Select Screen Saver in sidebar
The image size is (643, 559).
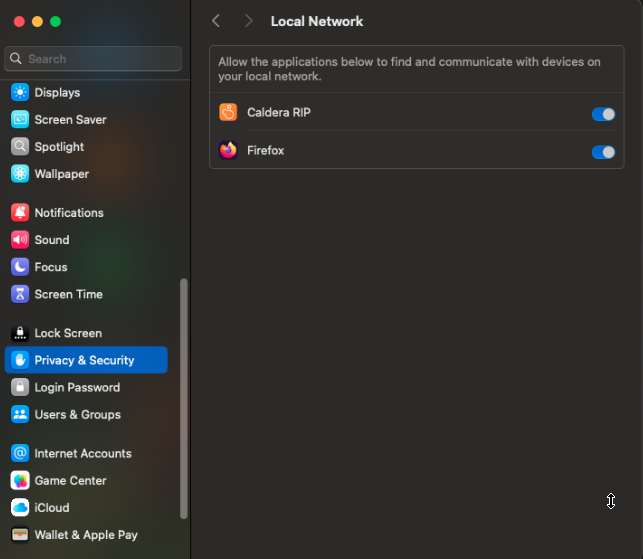[x=71, y=120]
